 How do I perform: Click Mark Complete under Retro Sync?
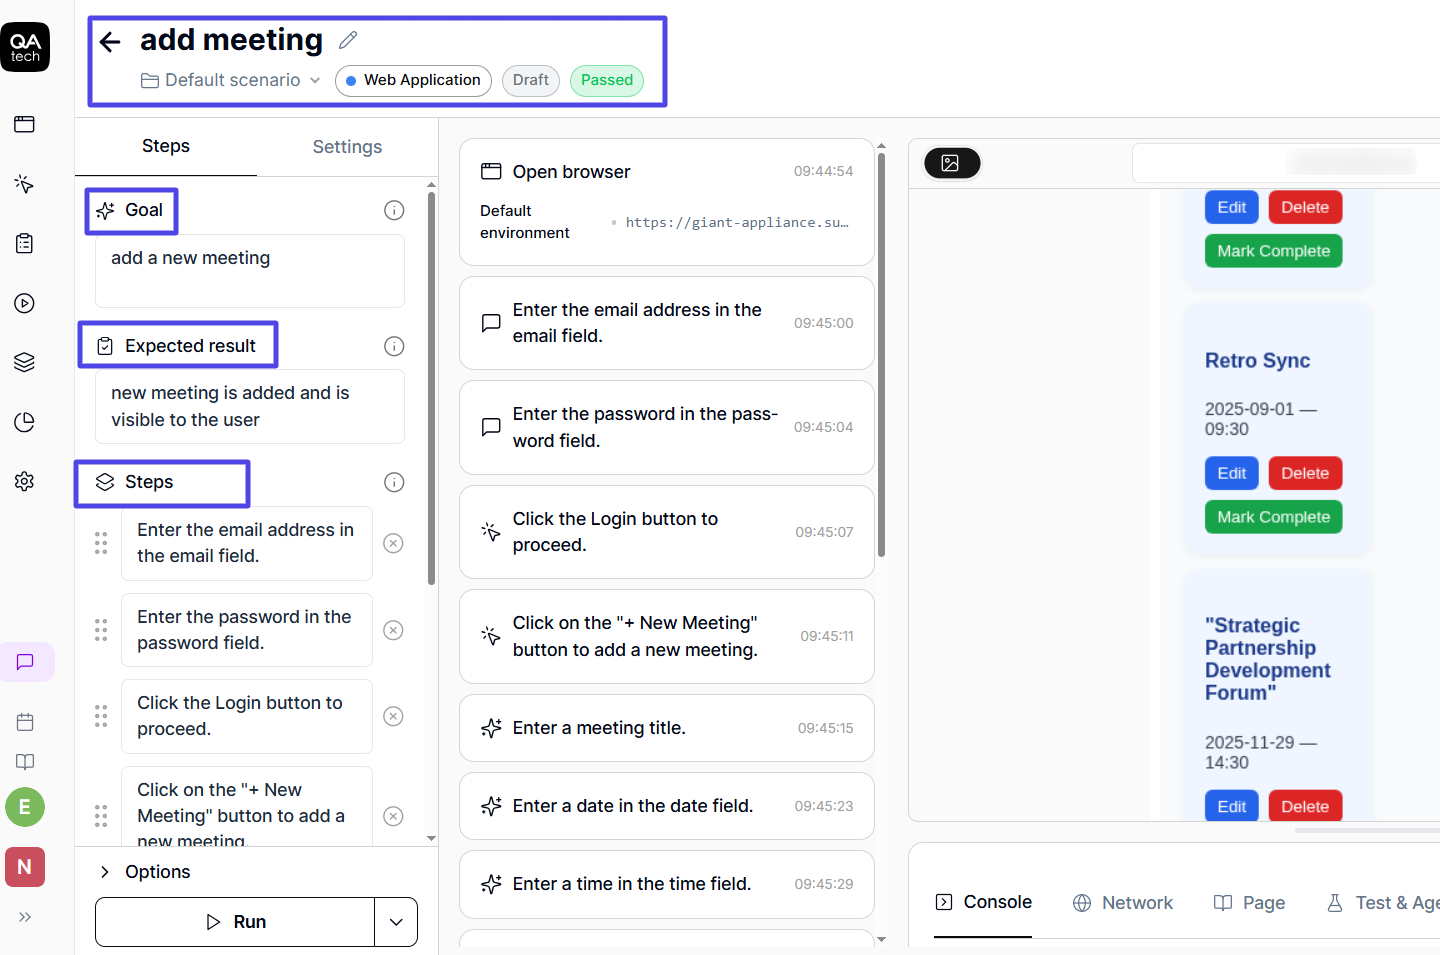1273,517
